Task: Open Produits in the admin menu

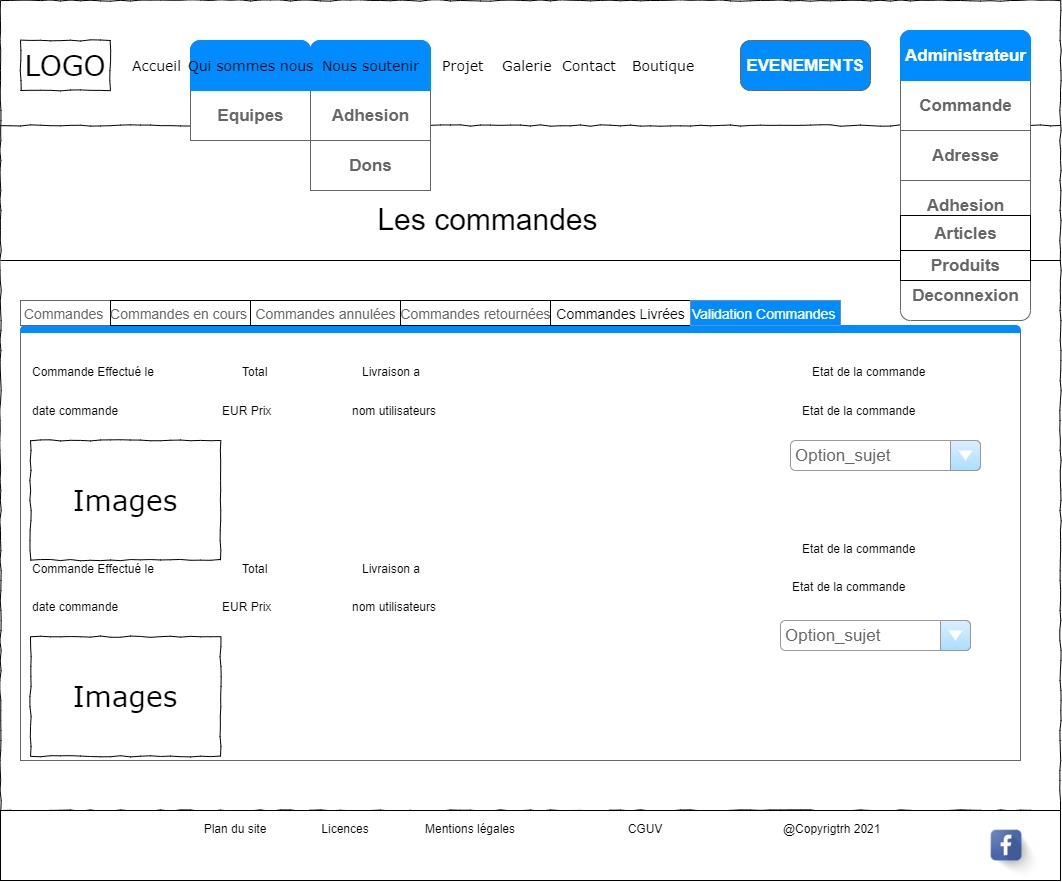Action: coord(965,266)
